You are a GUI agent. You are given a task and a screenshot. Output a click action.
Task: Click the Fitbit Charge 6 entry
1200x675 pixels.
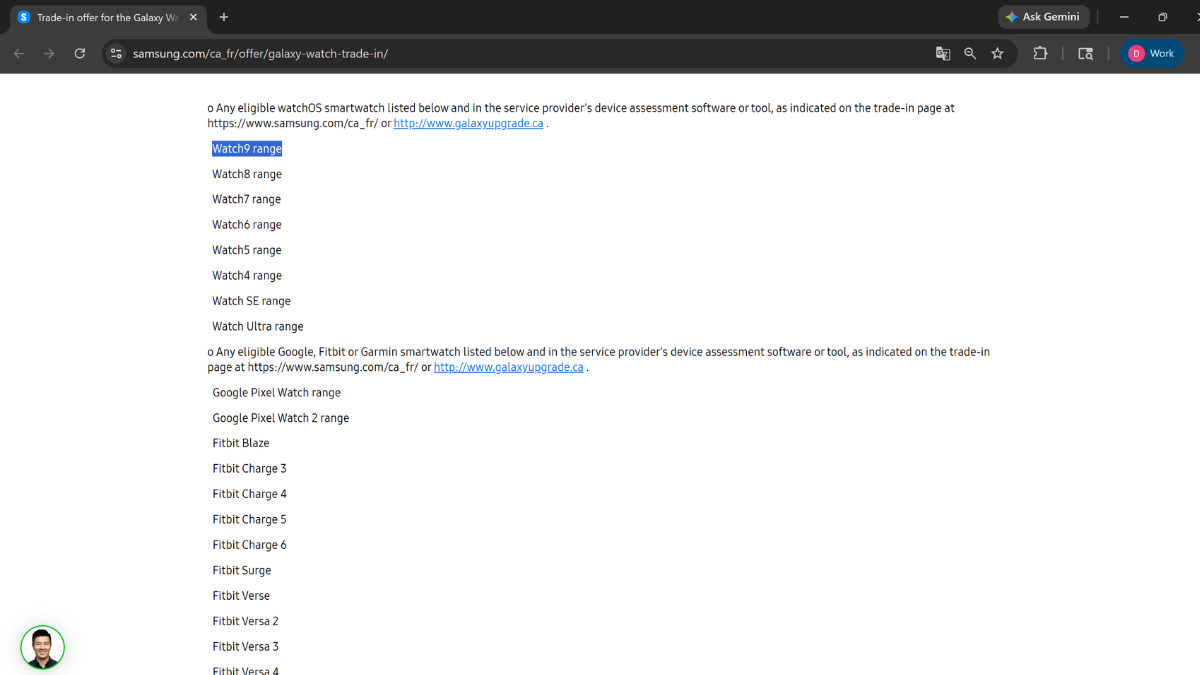249,545
